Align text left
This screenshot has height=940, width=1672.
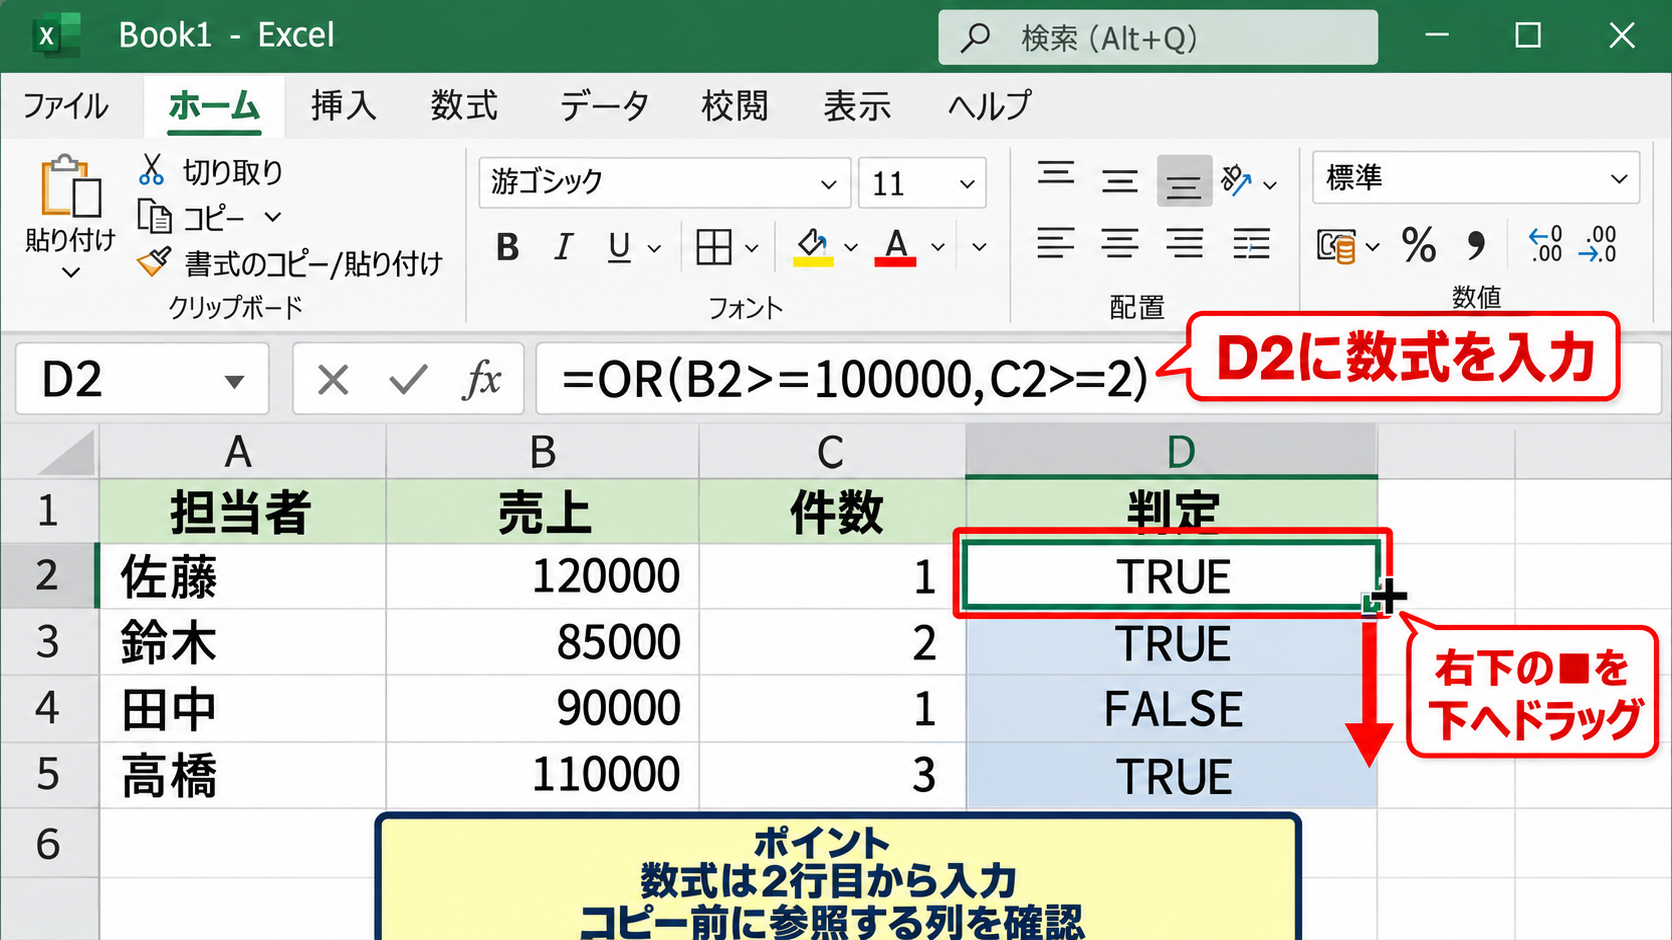click(x=1055, y=243)
